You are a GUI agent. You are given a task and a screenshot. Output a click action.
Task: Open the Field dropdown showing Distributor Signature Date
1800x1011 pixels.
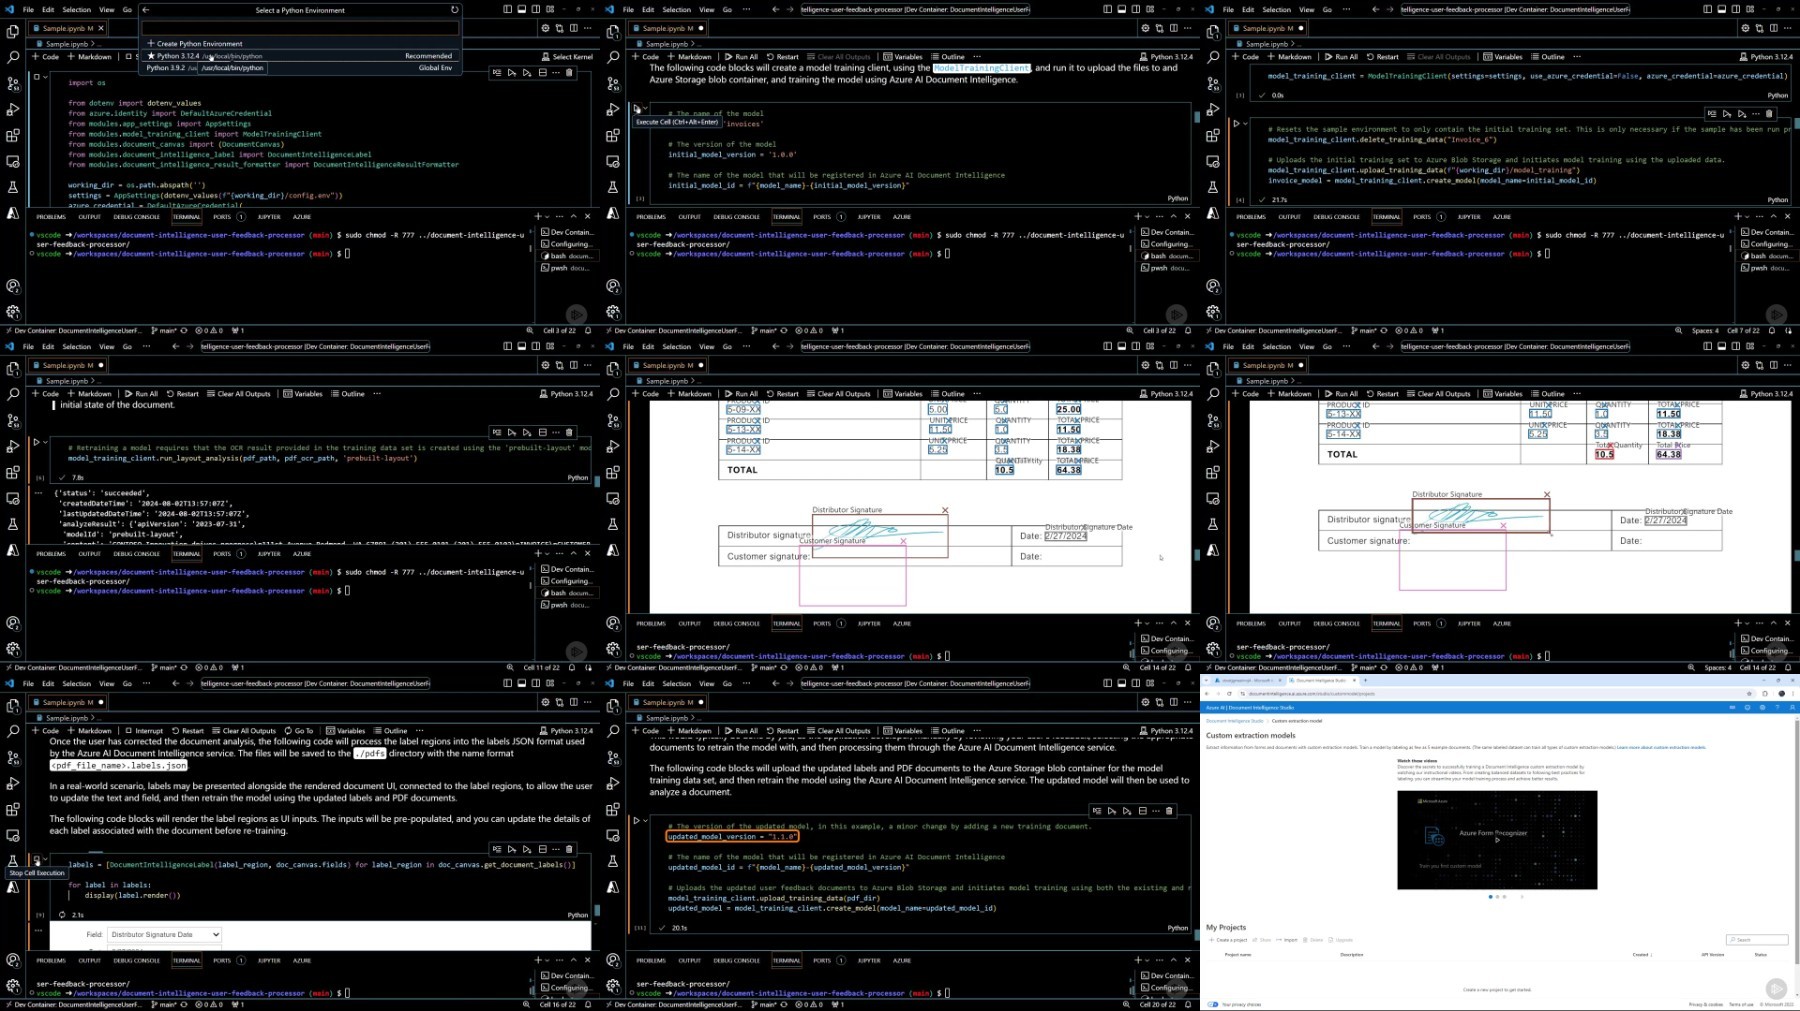pos(165,935)
